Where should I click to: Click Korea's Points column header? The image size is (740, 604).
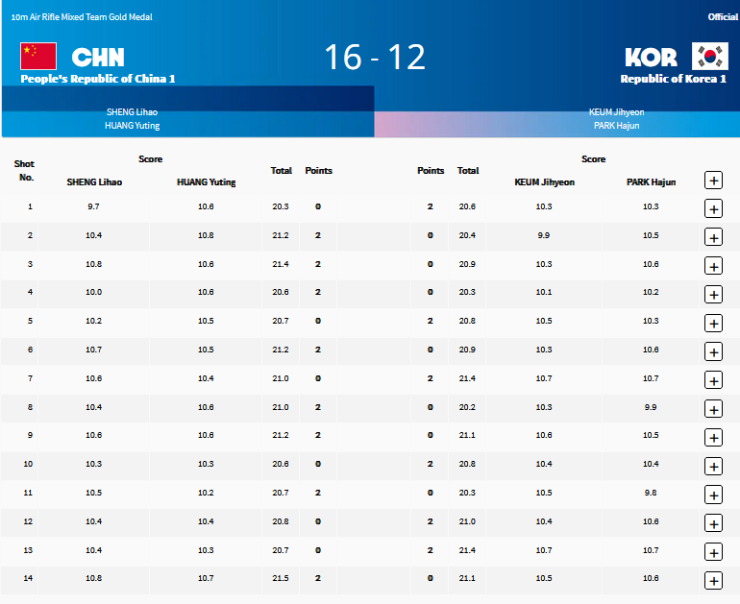(430, 170)
